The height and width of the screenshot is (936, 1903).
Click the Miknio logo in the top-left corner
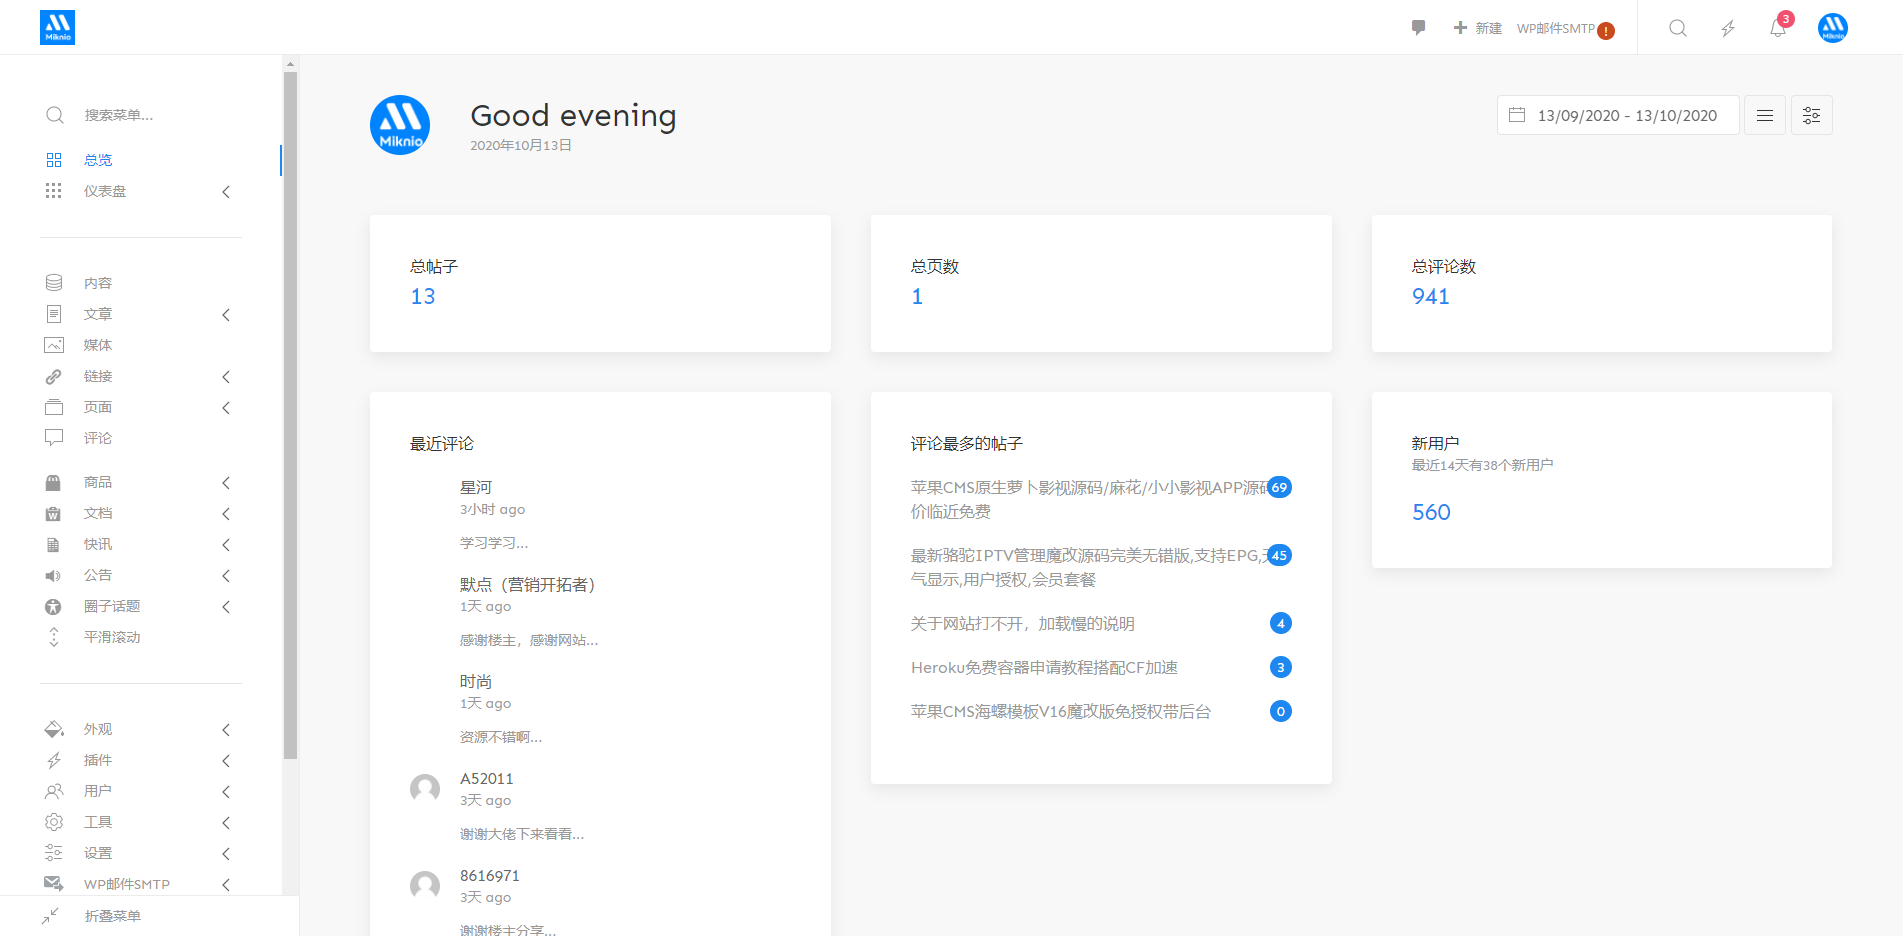pos(57,27)
